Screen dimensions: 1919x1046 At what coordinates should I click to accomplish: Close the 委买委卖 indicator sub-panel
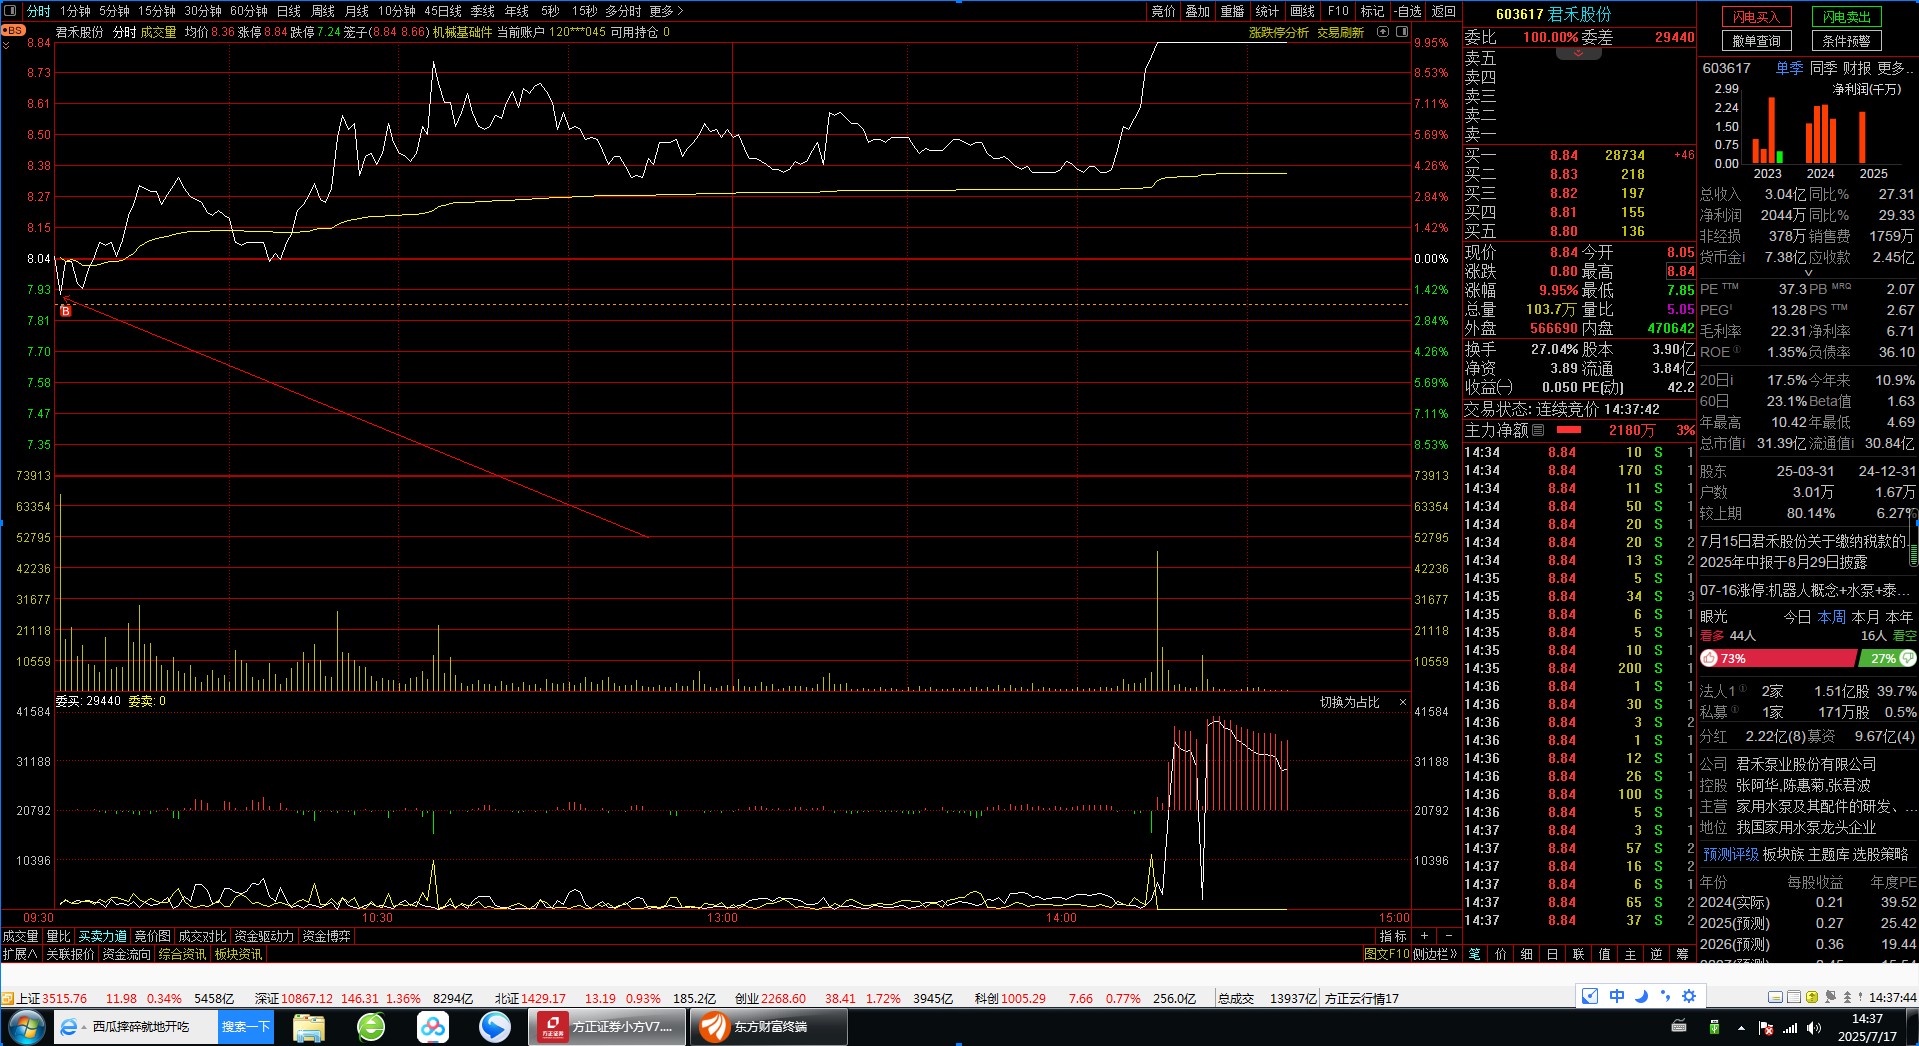[1402, 702]
